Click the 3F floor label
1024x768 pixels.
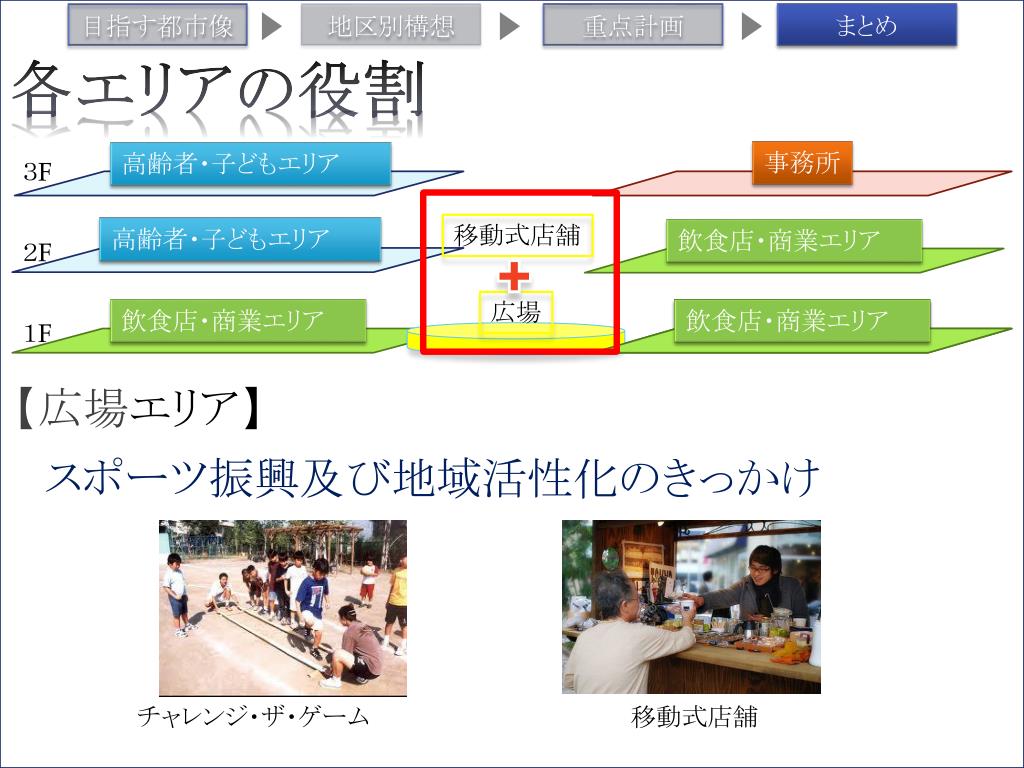pyautogui.click(x=37, y=172)
